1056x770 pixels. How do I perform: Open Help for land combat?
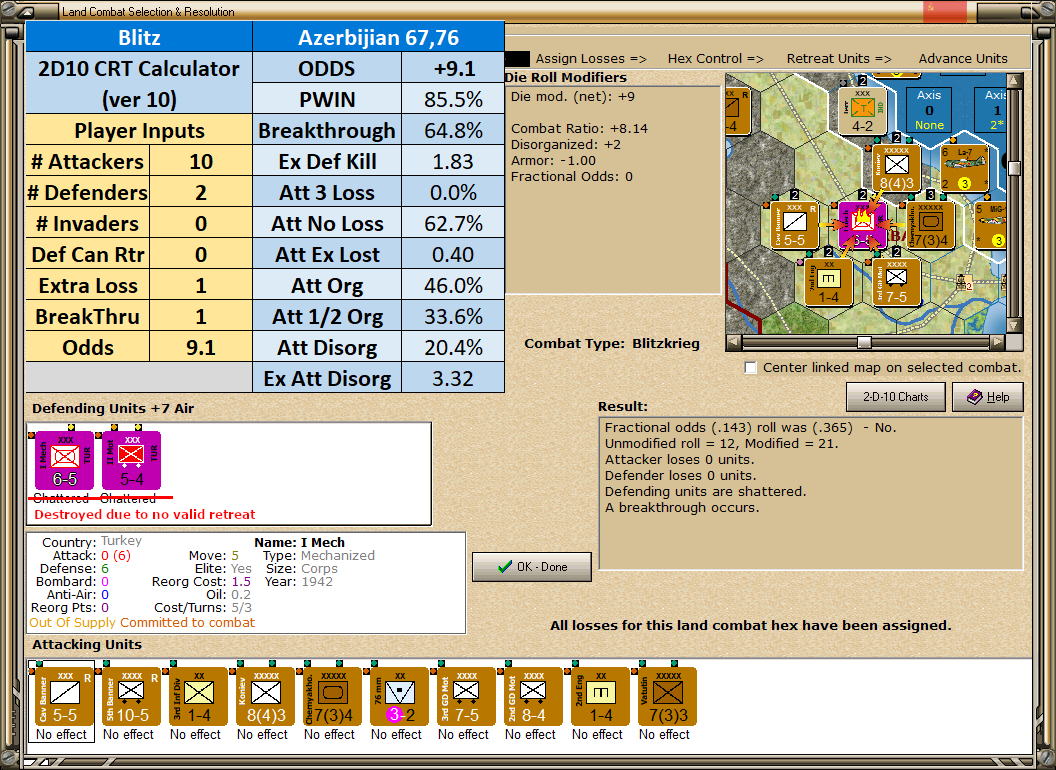(988, 397)
